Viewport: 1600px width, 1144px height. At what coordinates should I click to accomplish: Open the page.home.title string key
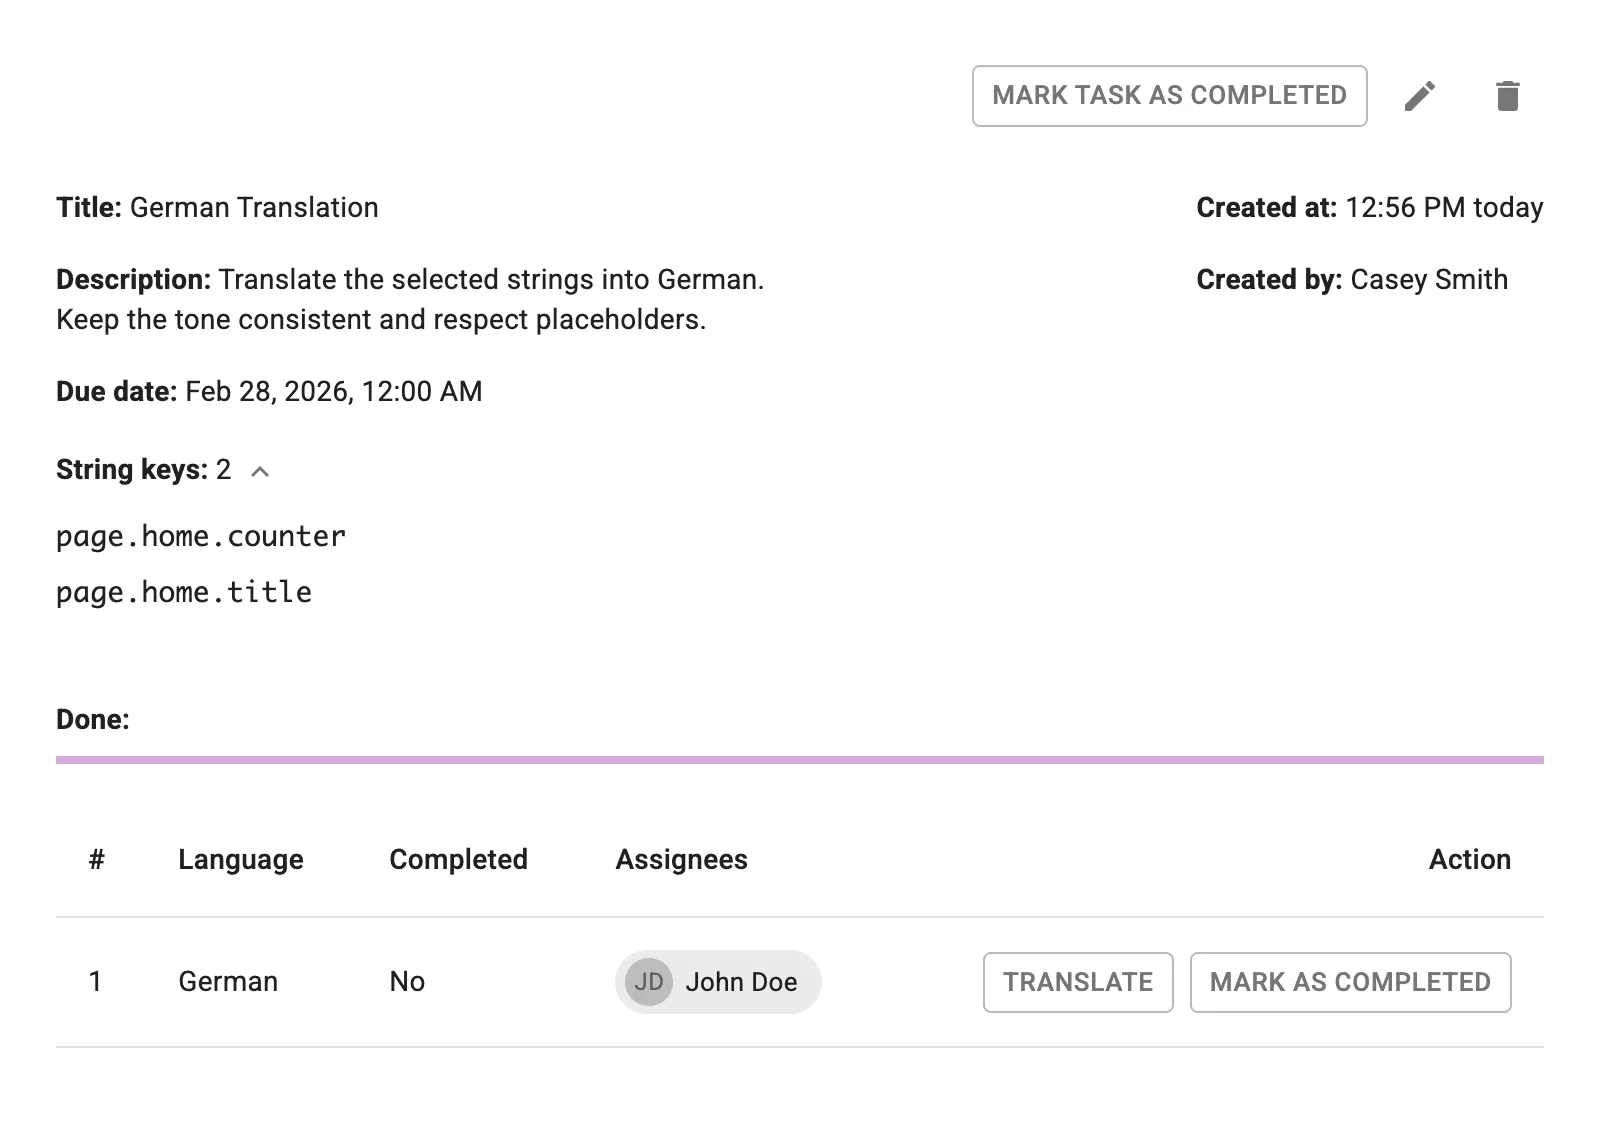tap(183, 591)
